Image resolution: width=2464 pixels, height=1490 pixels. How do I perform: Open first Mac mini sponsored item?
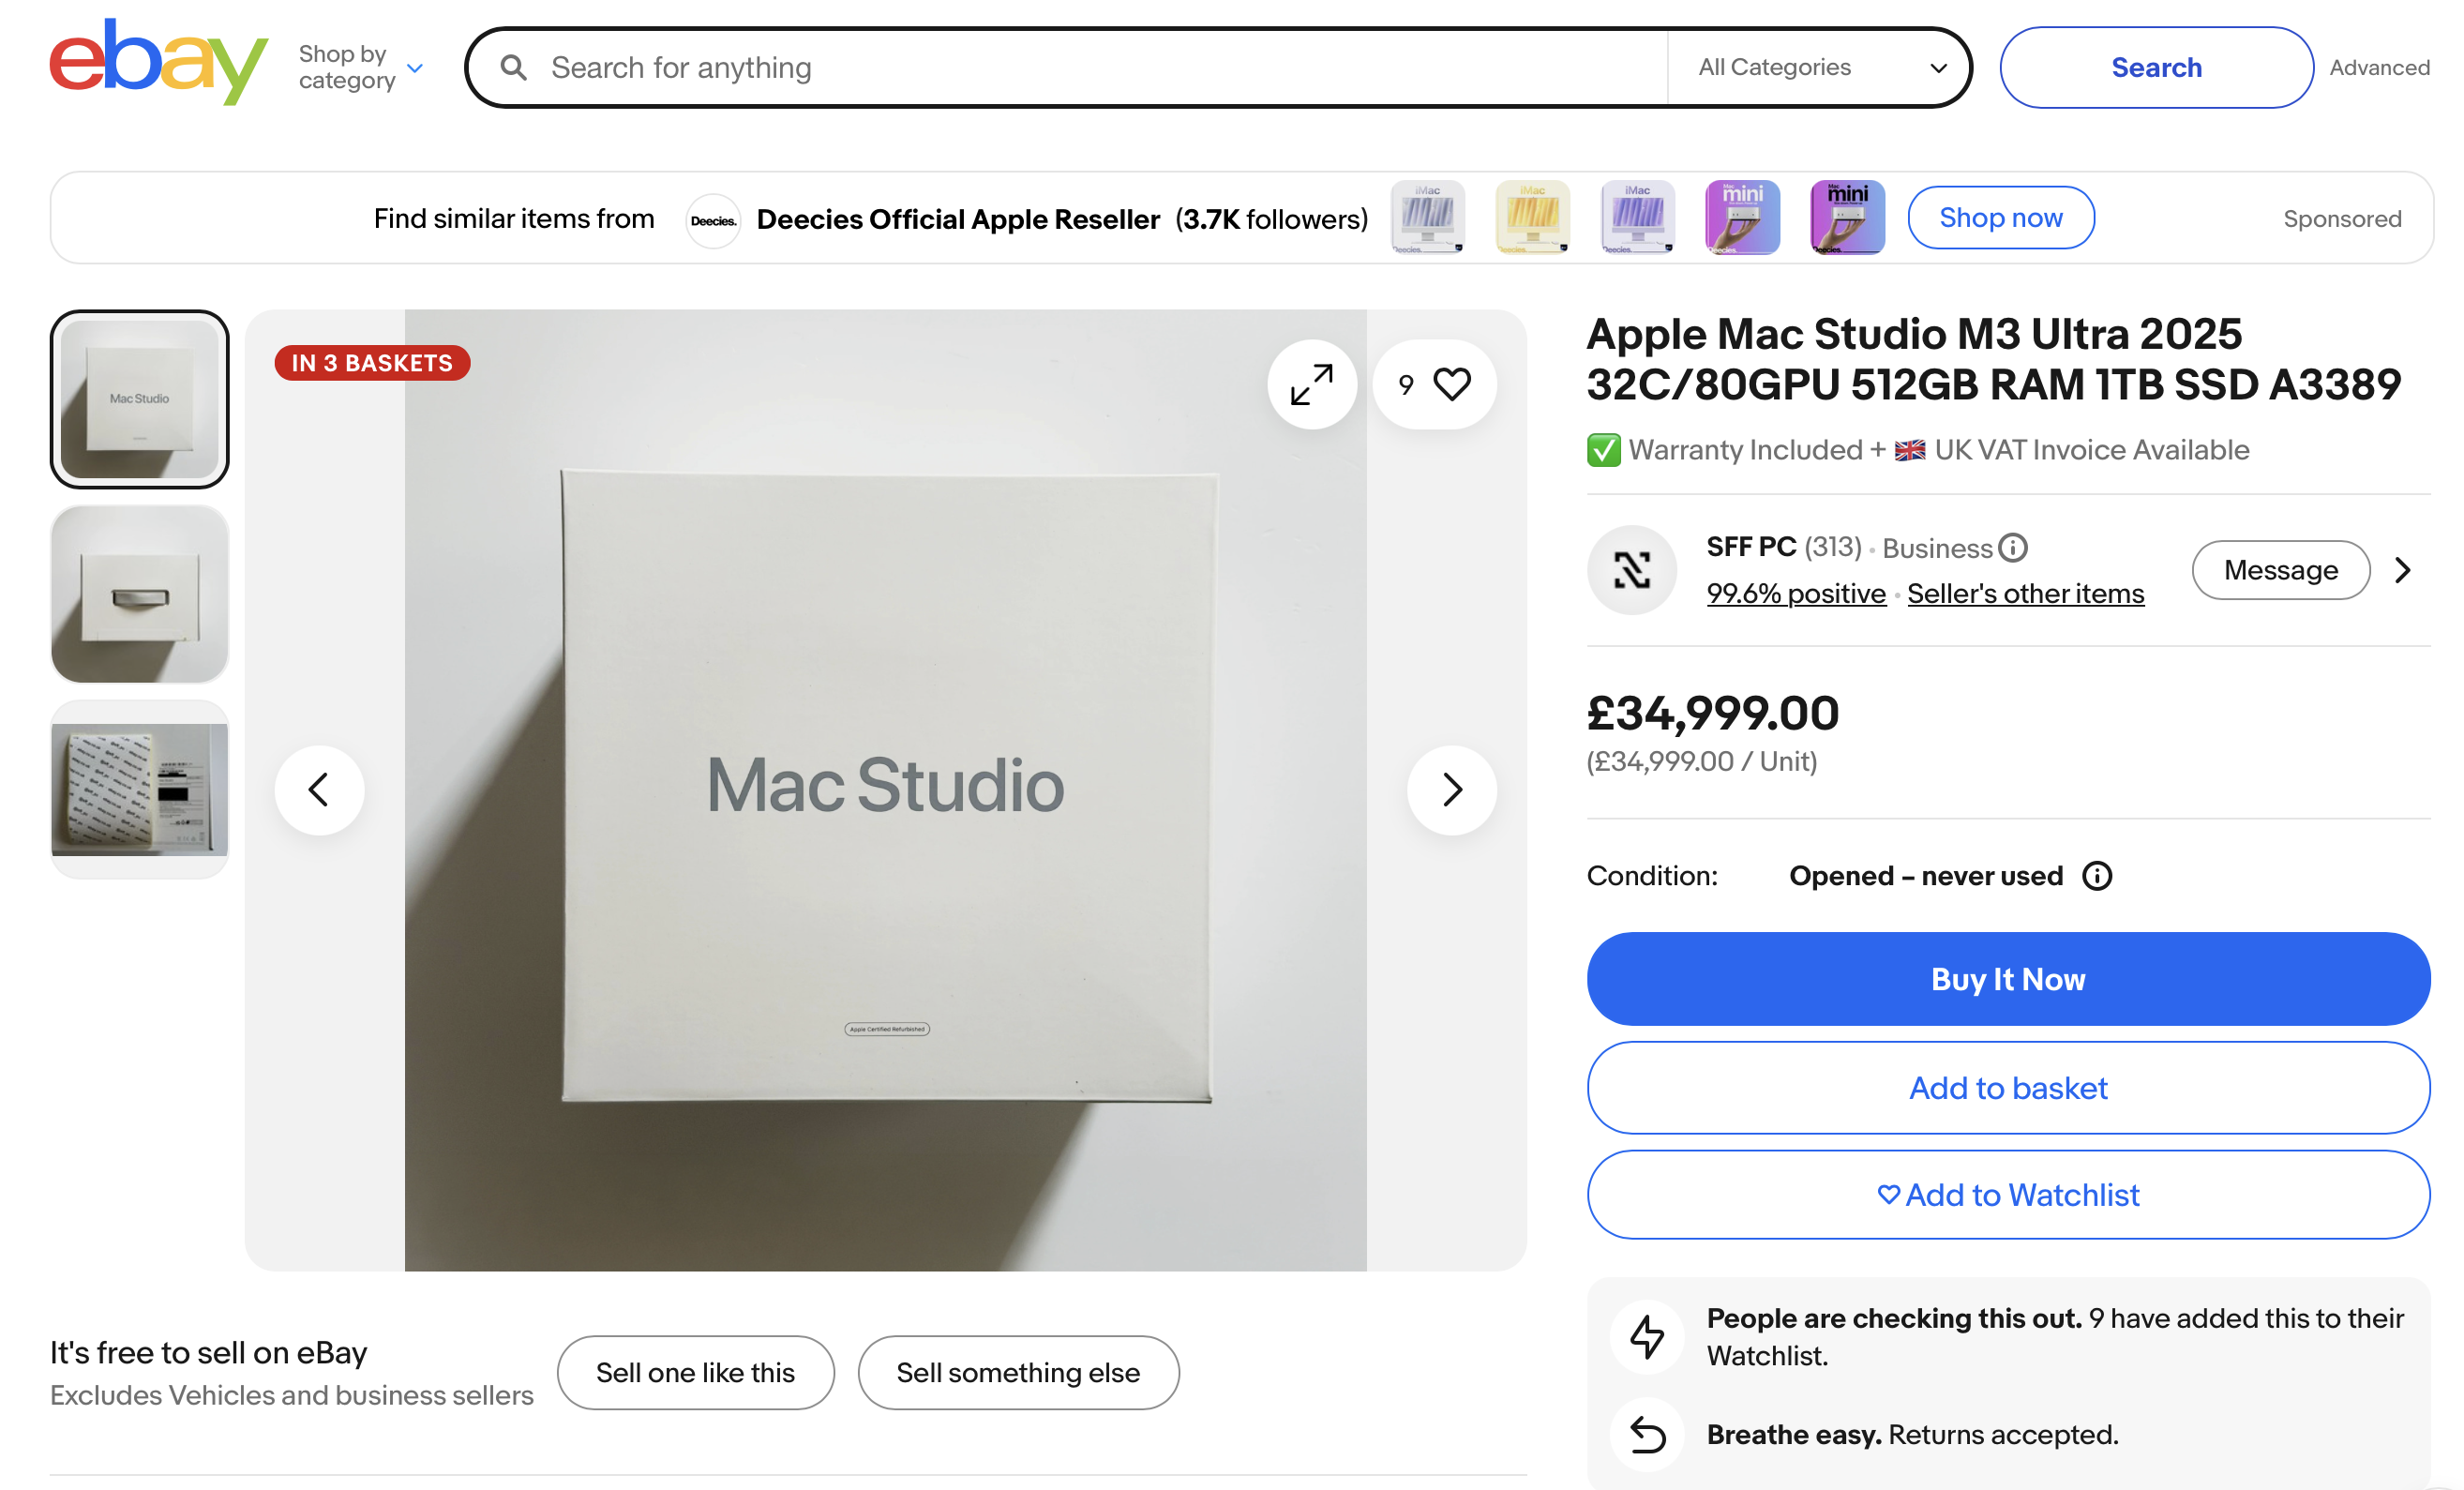(x=1742, y=218)
